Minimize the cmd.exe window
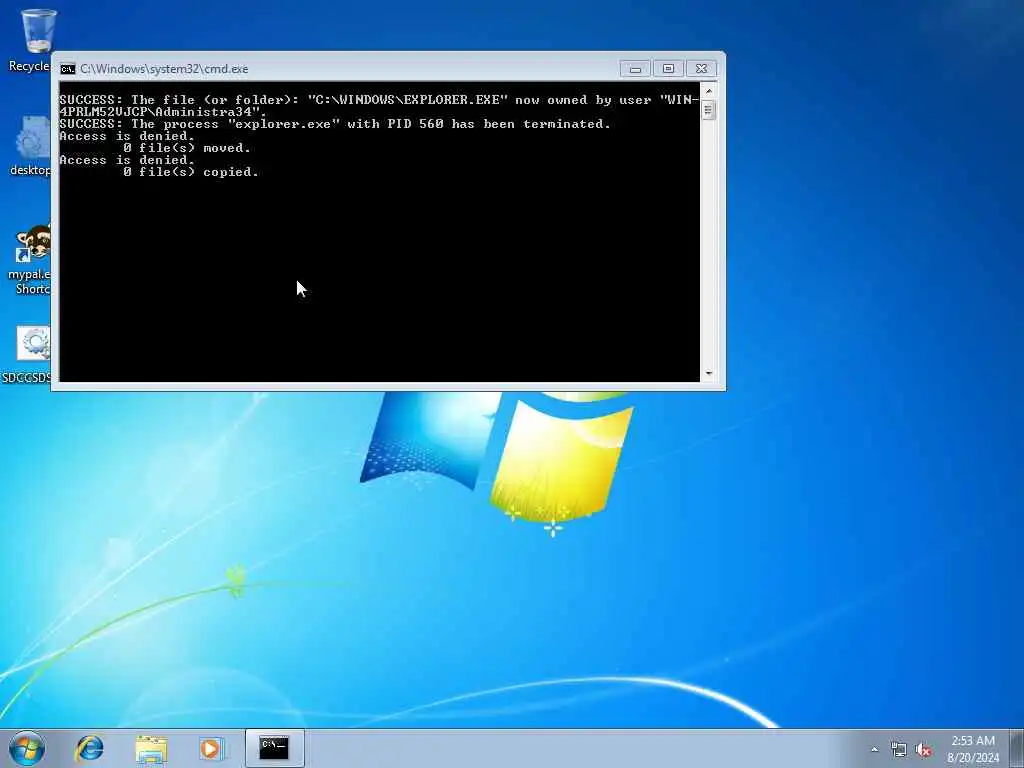The image size is (1024, 768). pyautogui.click(x=635, y=69)
